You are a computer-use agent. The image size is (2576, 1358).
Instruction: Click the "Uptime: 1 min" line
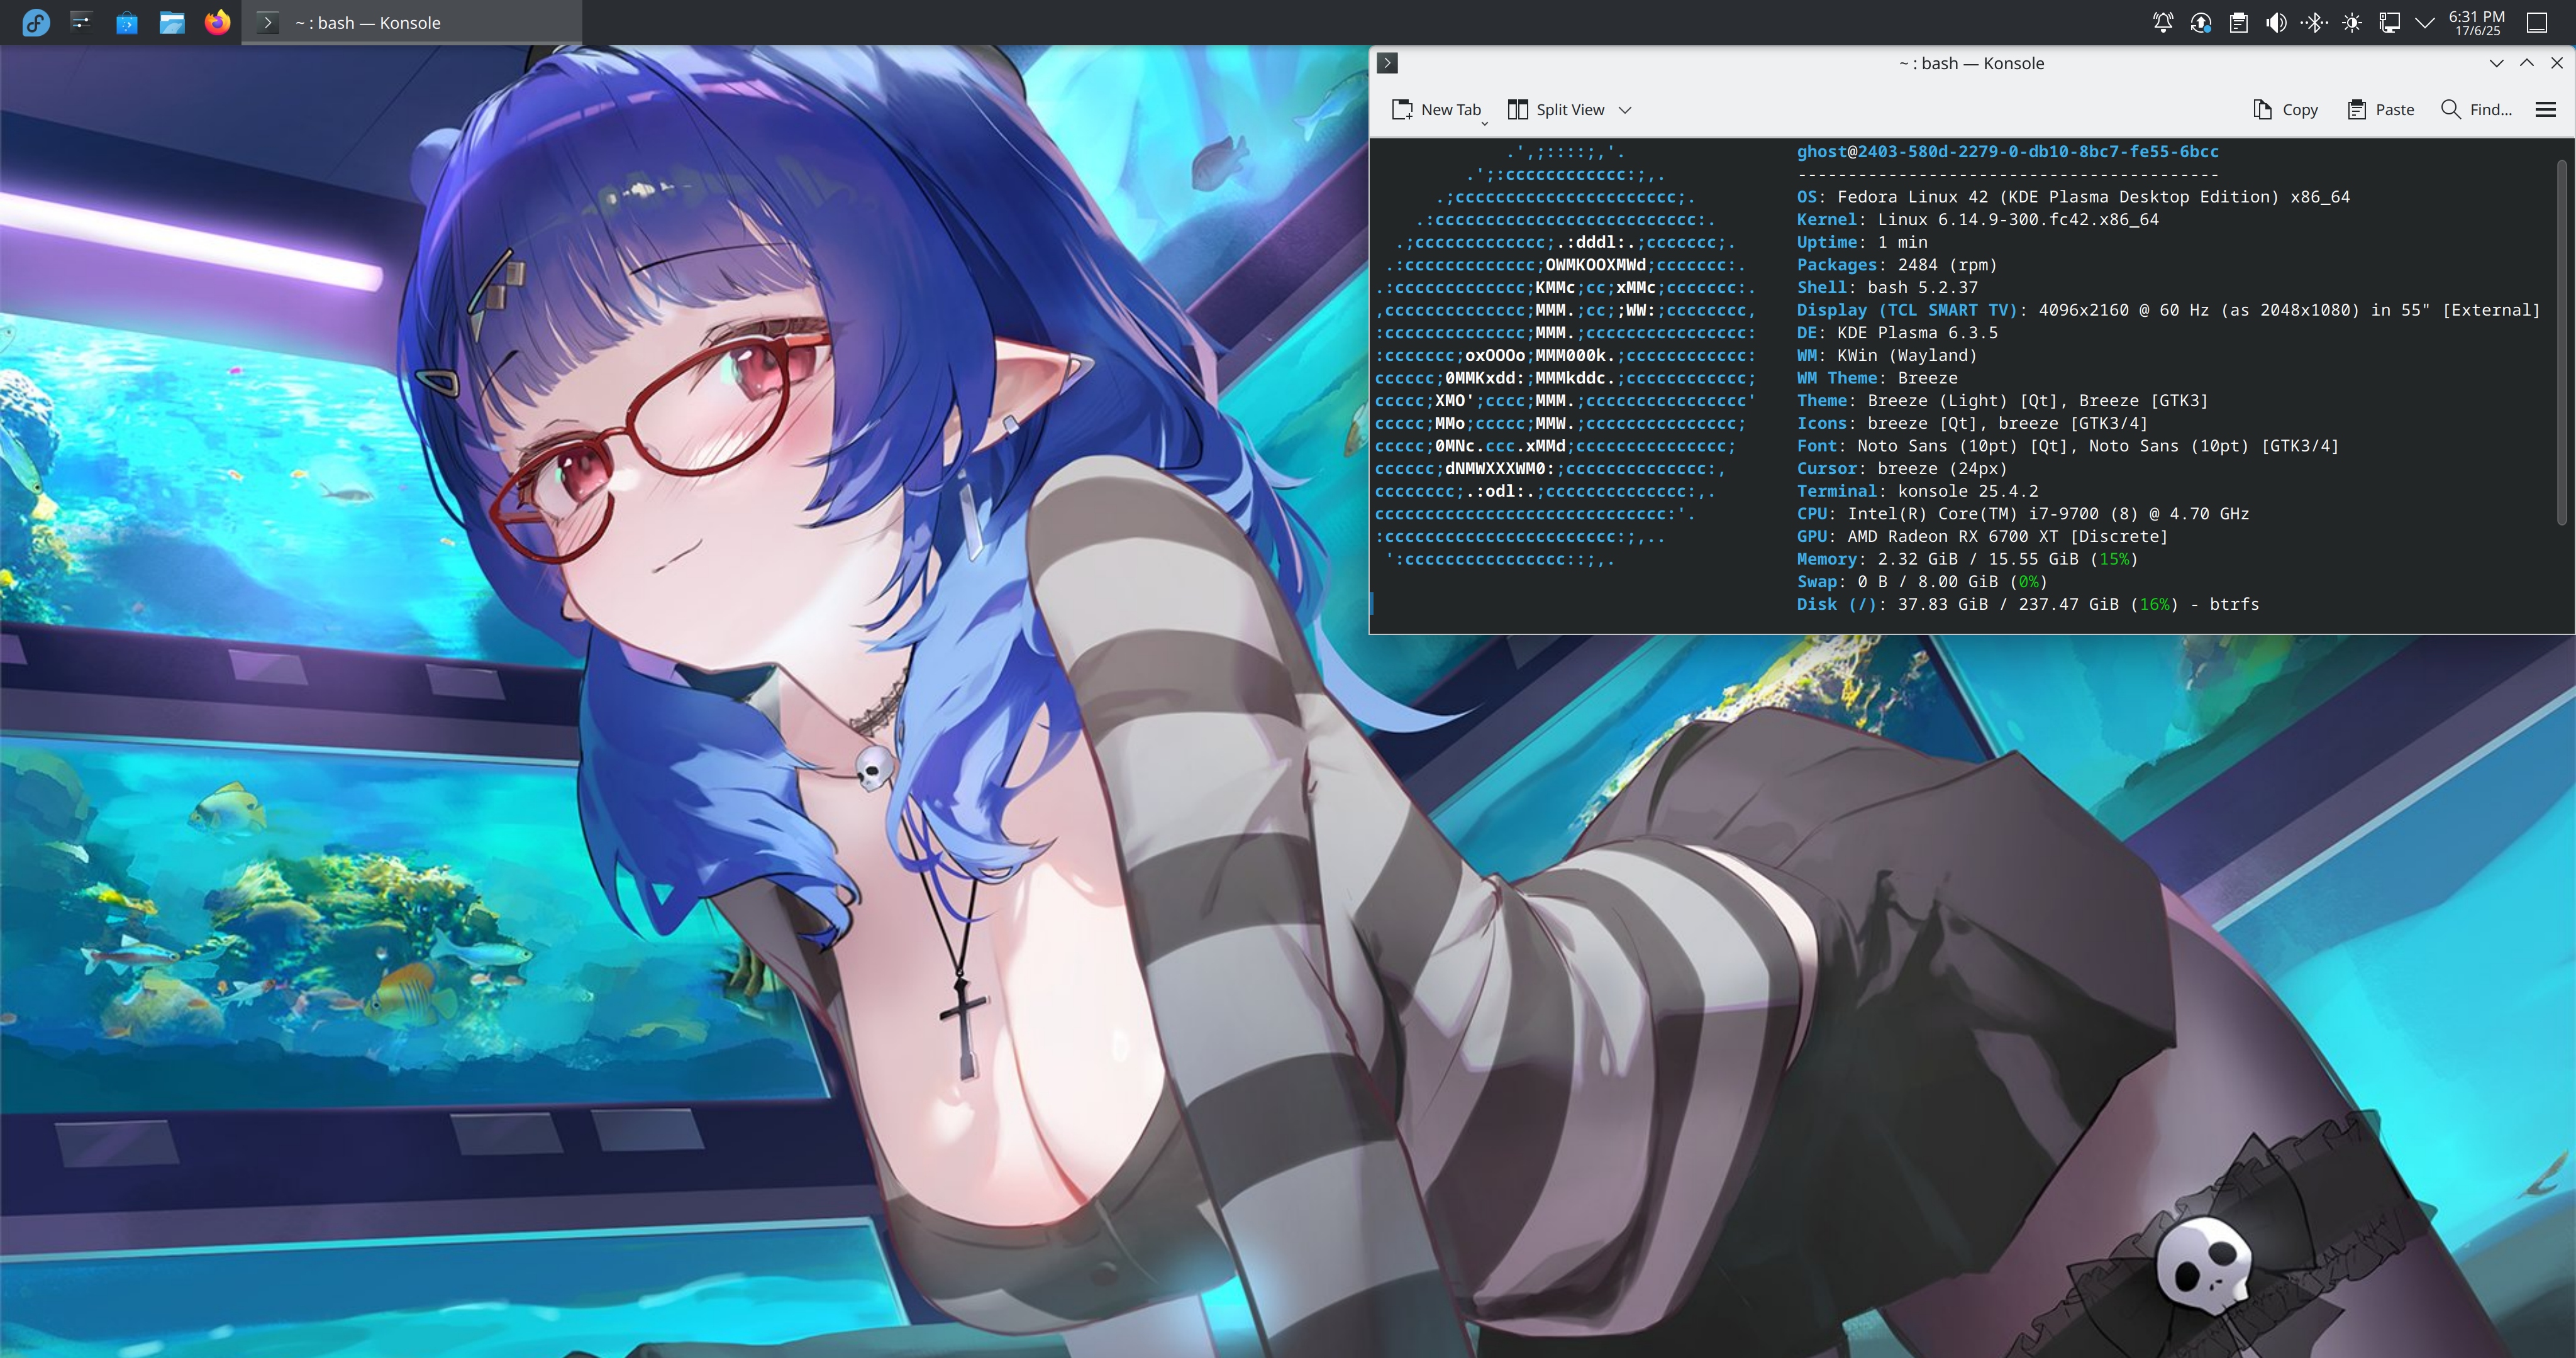1862,242
